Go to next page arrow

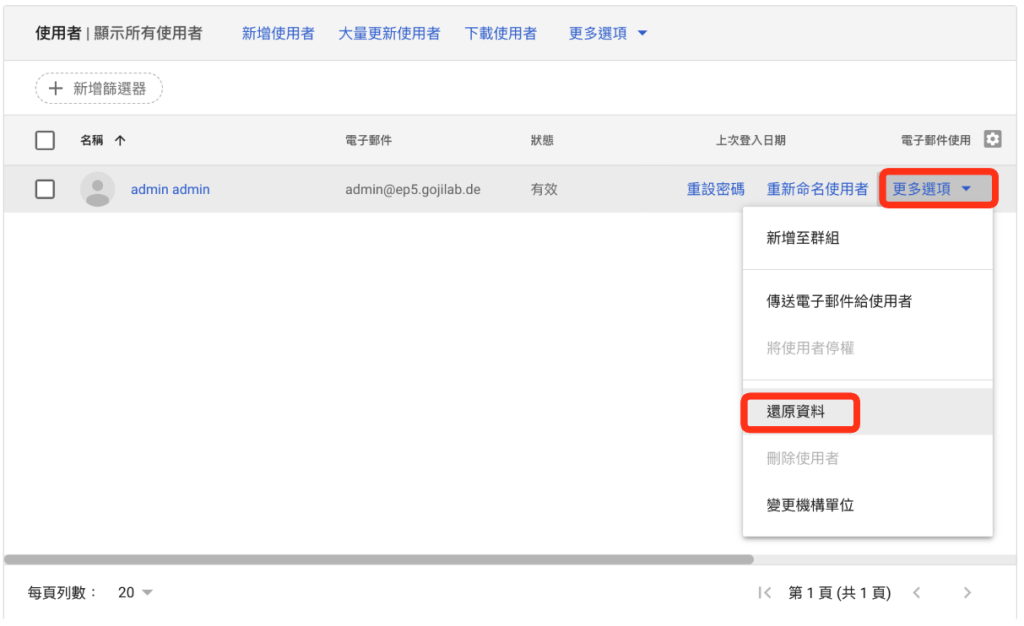[x=967, y=592]
